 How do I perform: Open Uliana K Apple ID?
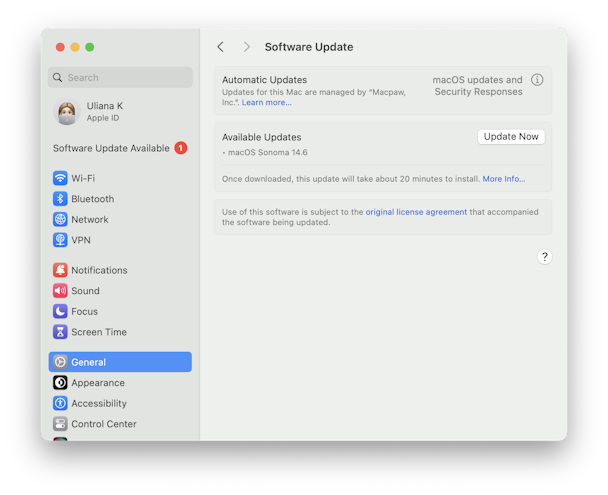click(120, 112)
